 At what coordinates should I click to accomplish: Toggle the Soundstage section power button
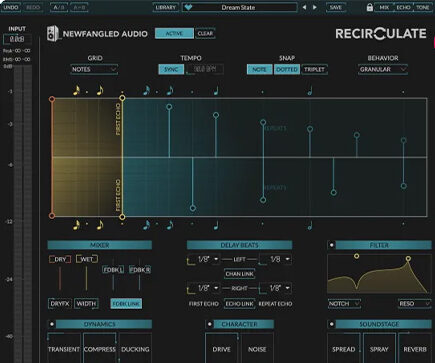tap(332, 324)
